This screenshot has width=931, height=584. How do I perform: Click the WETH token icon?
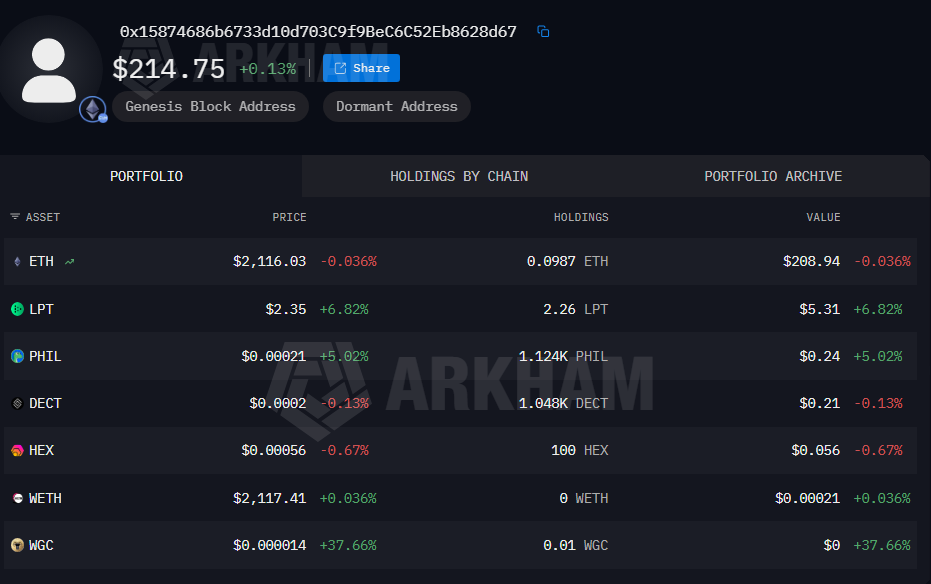pyautogui.click(x=17, y=498)
